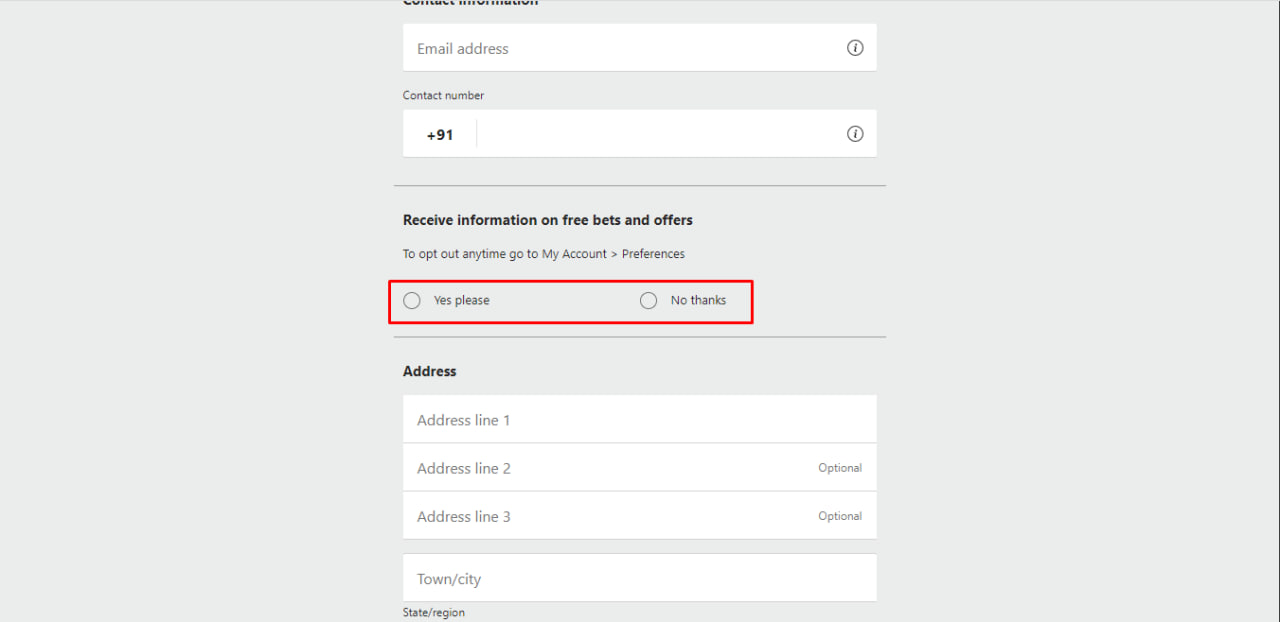Select the "Yes please" radio button
This screenshot has width=1280, height=622.
click(412, 301)
